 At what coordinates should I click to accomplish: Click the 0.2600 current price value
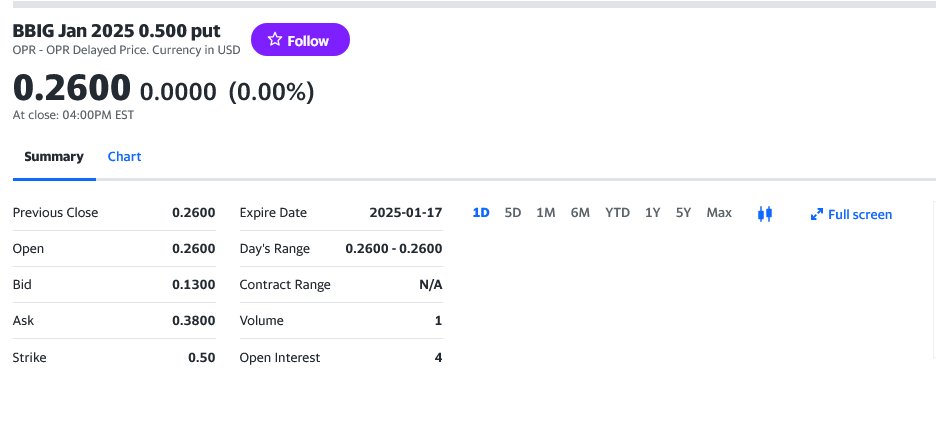pyautogui.click(x=71, y=89)
